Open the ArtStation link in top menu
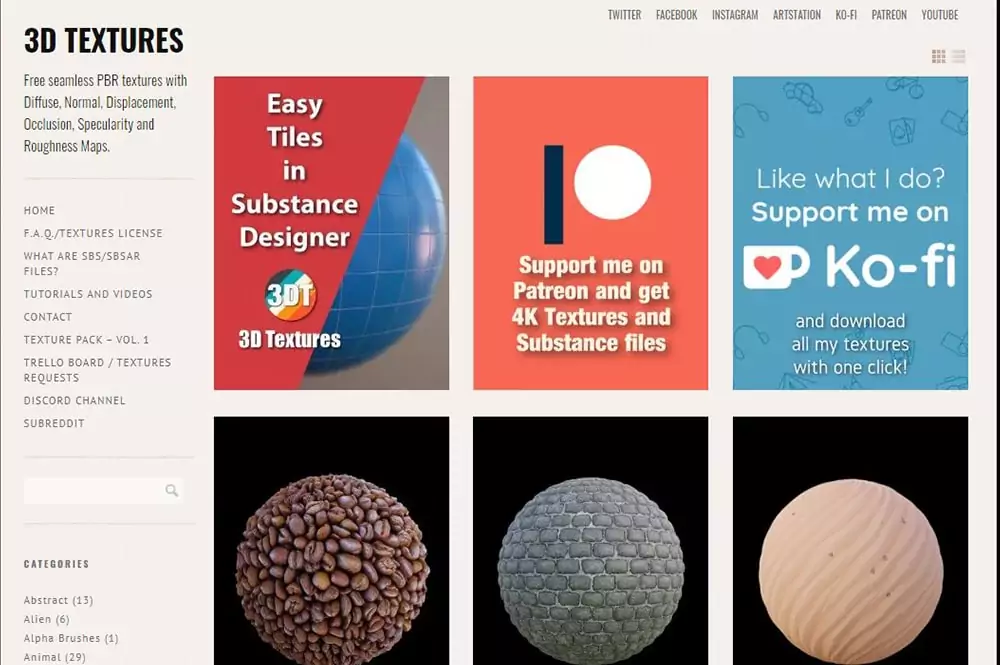The width and height of the screenshot is (1000, 665). pos(797,15)
